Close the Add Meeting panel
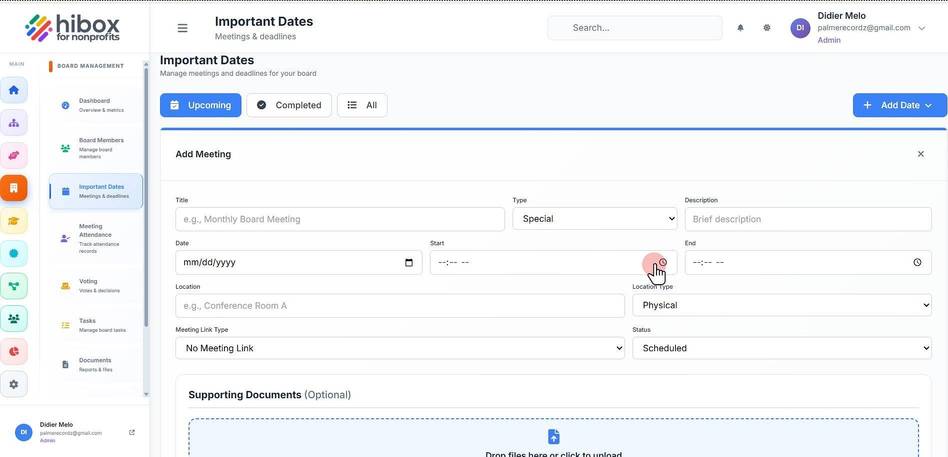The height and width of the screenshot is (457, 948). tap(920, 154)
